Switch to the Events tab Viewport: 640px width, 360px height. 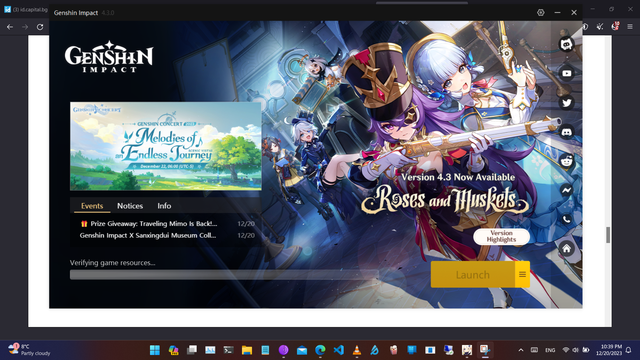point(92,206)
